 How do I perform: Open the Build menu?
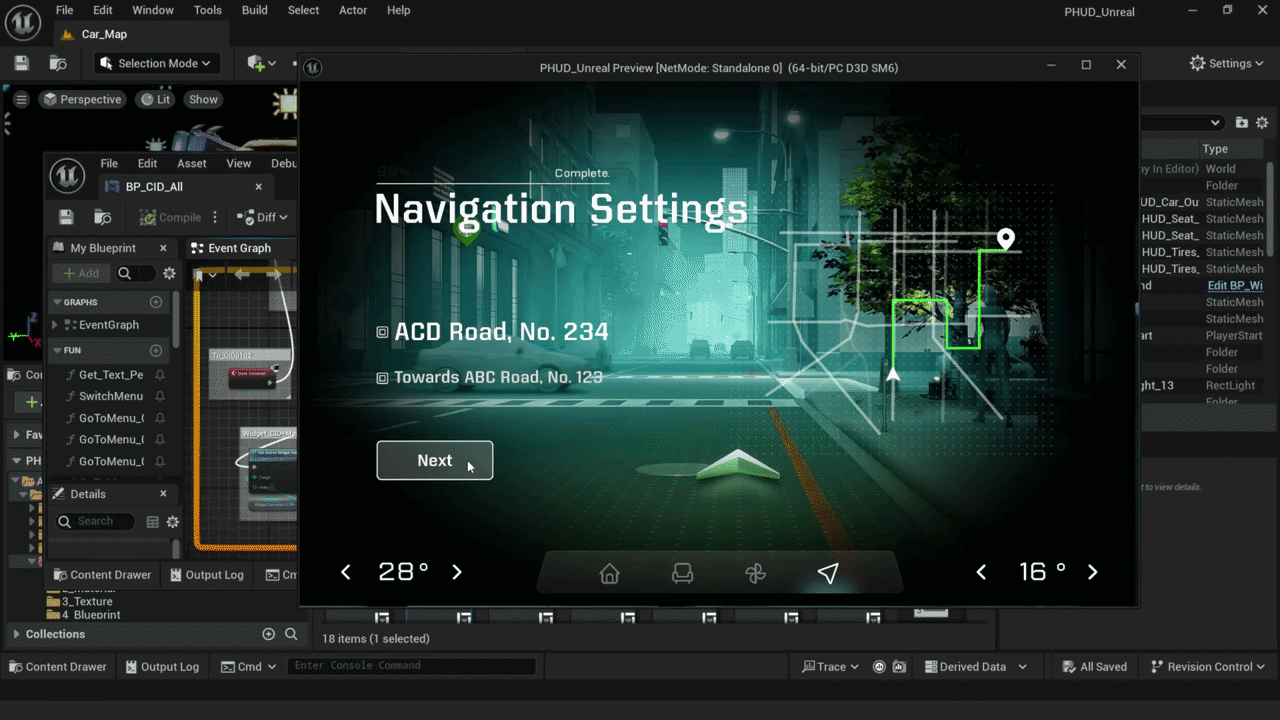click(254, 10)
